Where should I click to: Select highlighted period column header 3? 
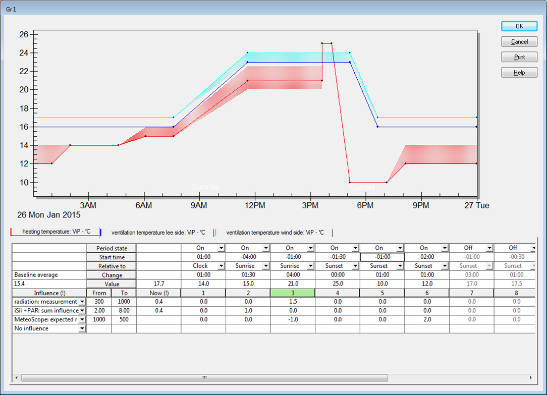coord(293,293)
